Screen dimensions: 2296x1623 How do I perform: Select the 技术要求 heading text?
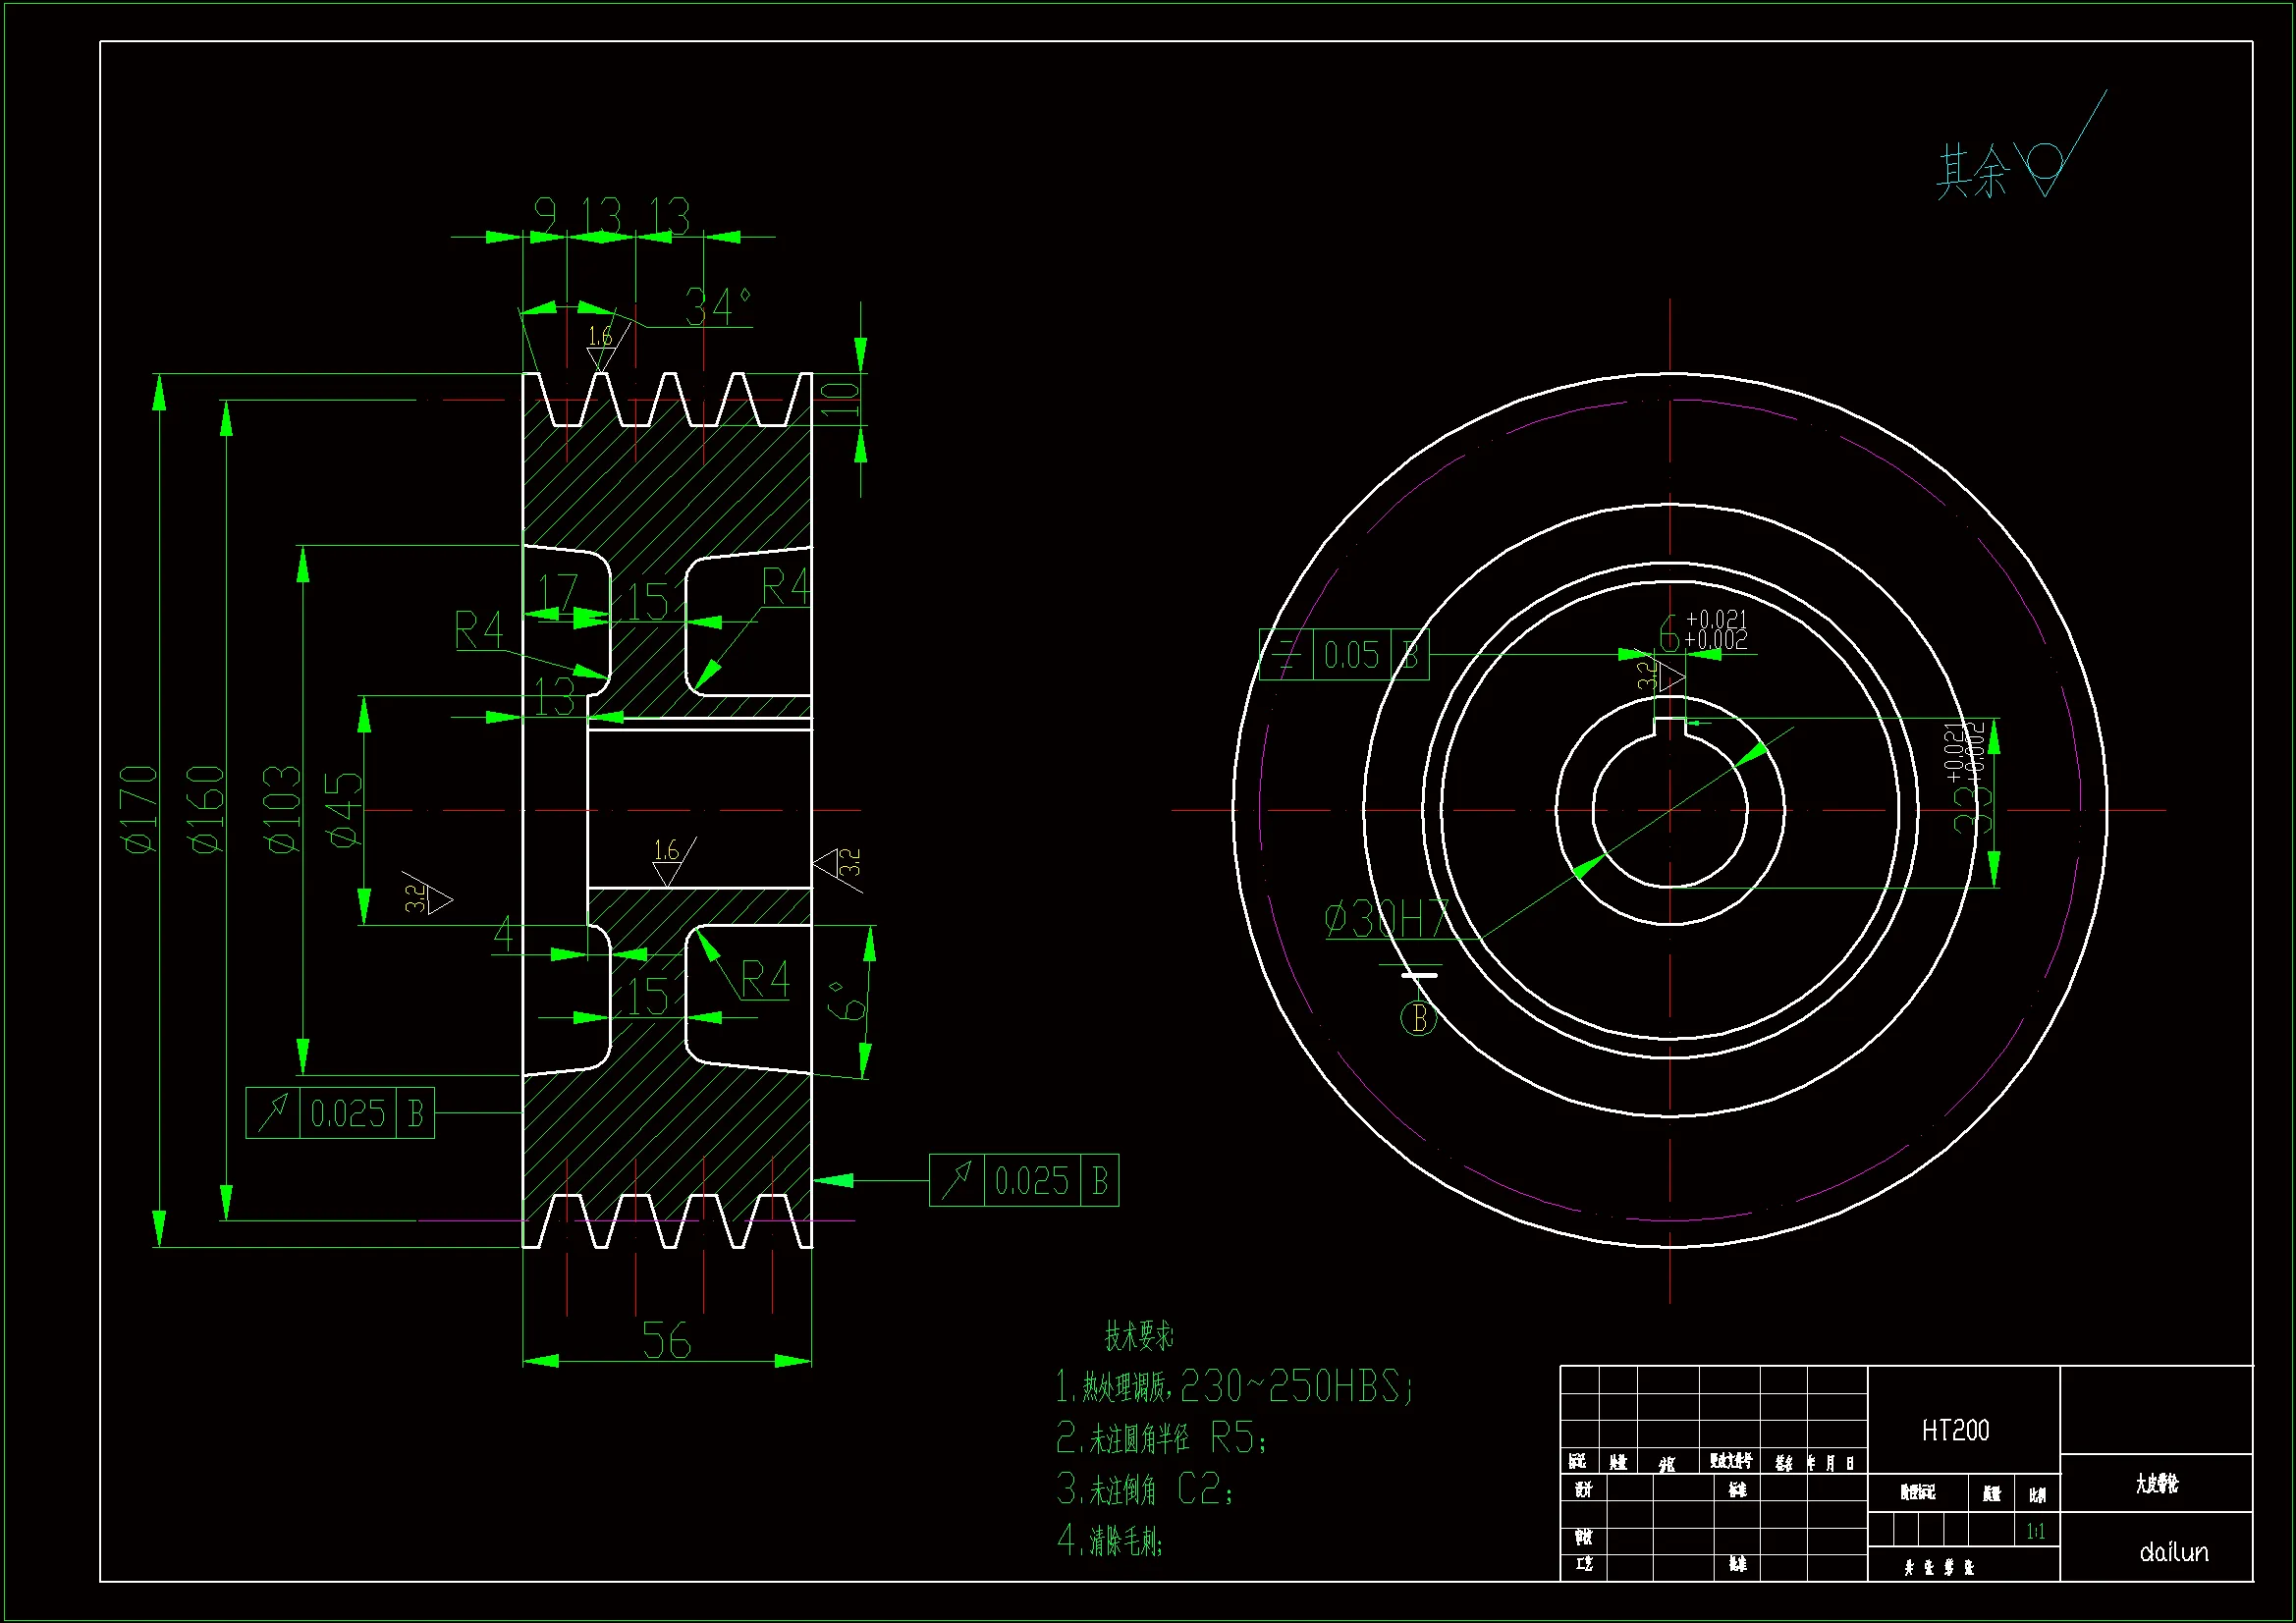point(1138,1335)
